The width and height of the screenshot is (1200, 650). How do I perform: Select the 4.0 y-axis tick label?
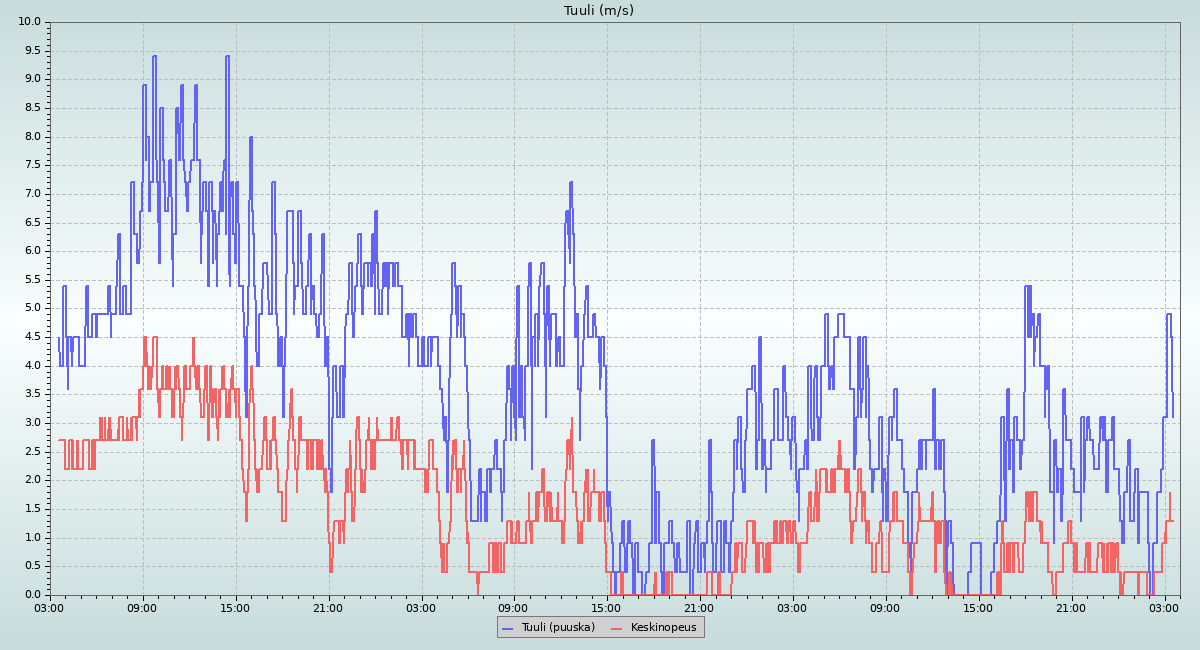tap(33, 365)
